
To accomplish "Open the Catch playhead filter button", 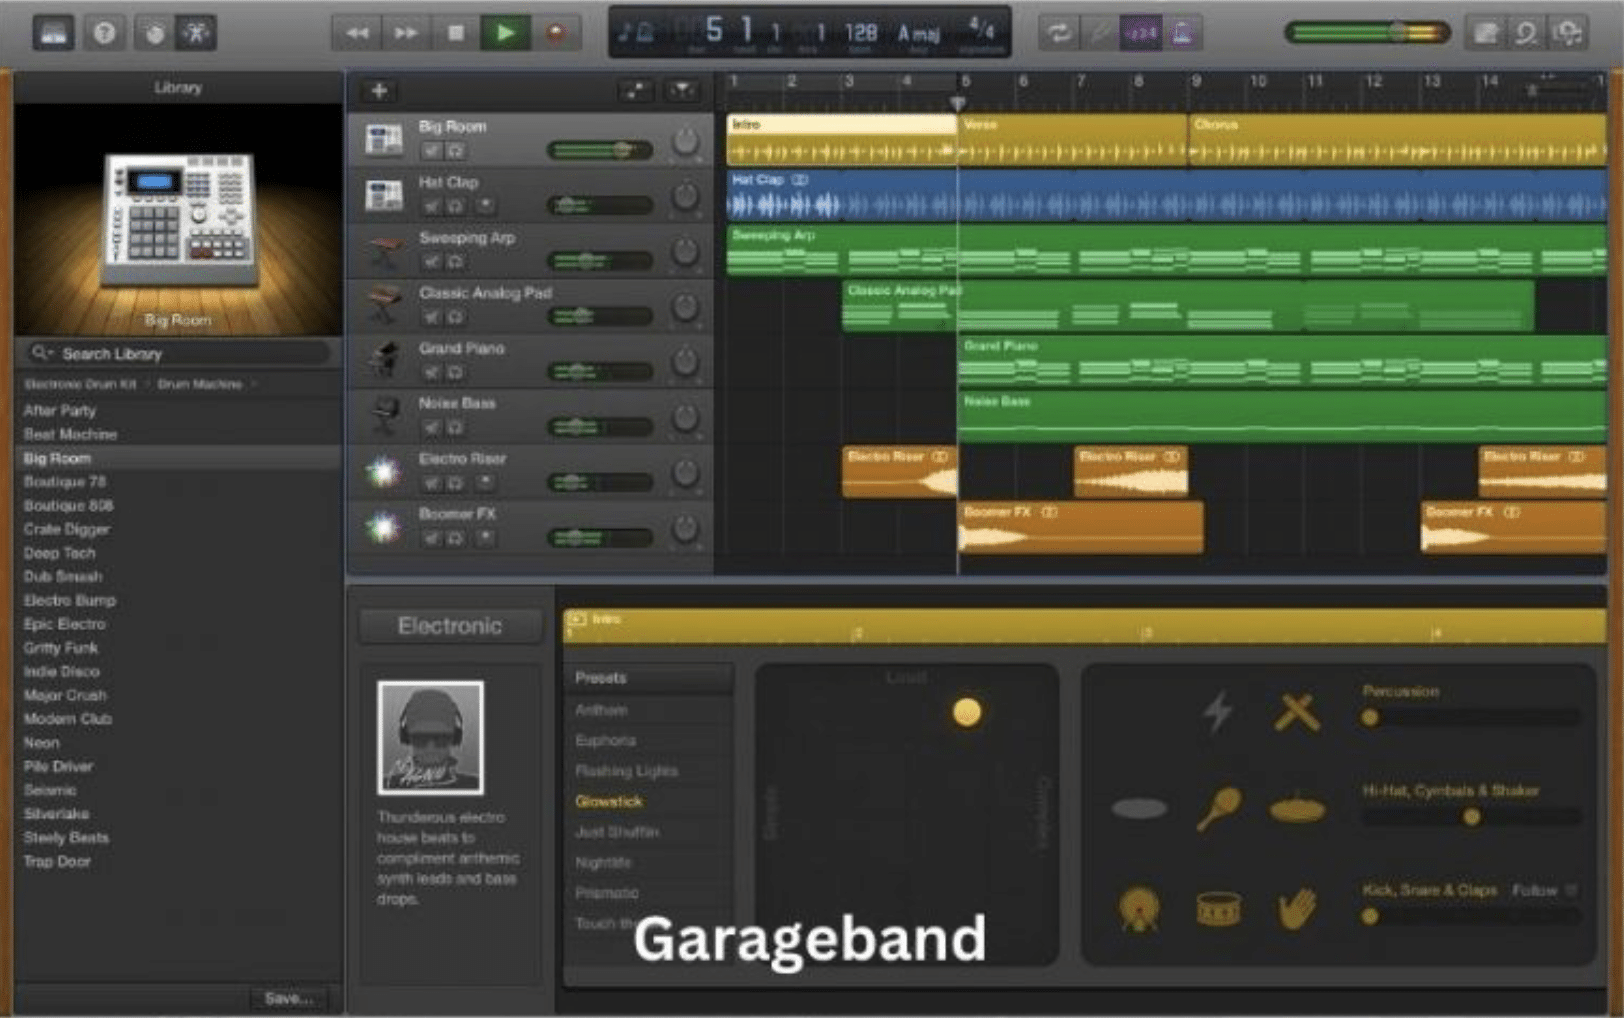I will pos(682,91).
